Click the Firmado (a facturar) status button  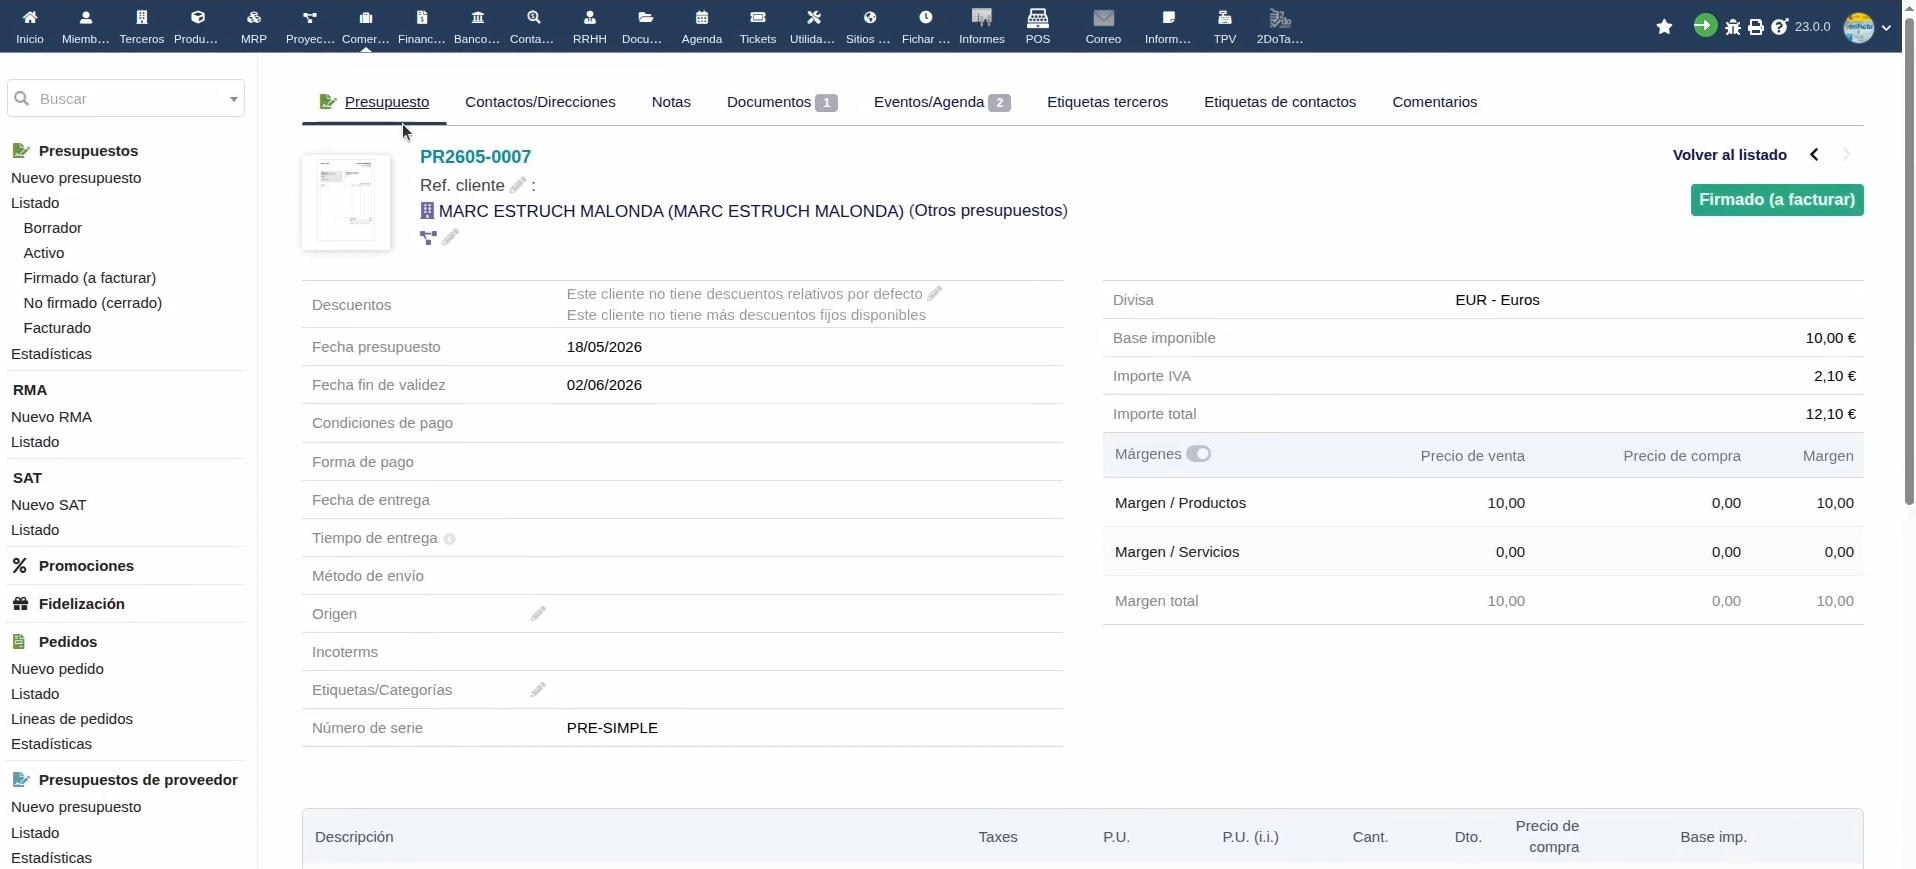tap(1777, 200)
